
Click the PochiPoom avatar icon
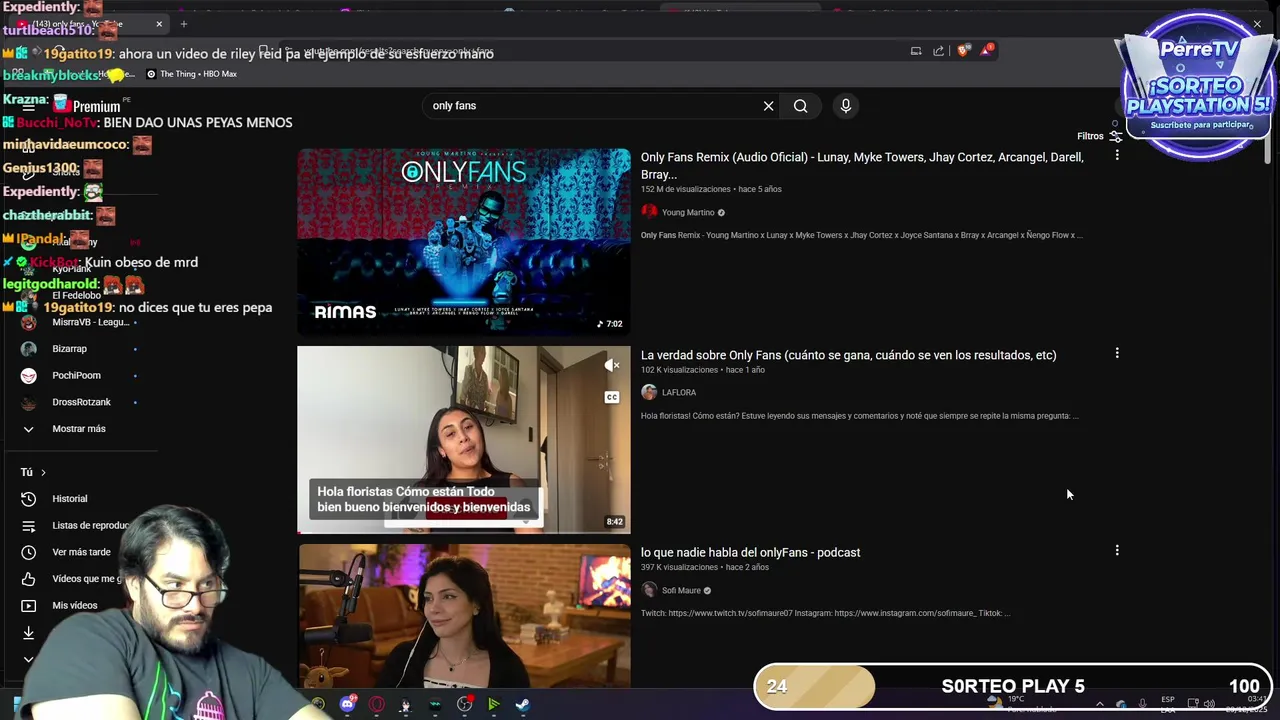point(28,375)
